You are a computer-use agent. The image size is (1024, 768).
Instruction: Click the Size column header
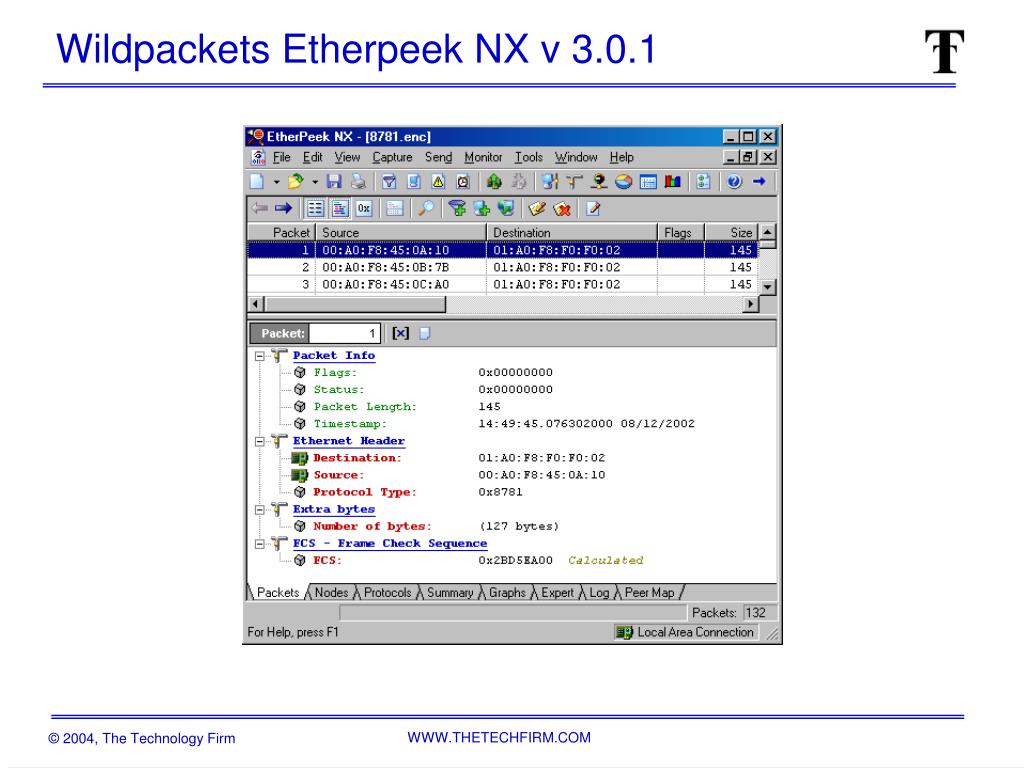(x=731, y=232)
